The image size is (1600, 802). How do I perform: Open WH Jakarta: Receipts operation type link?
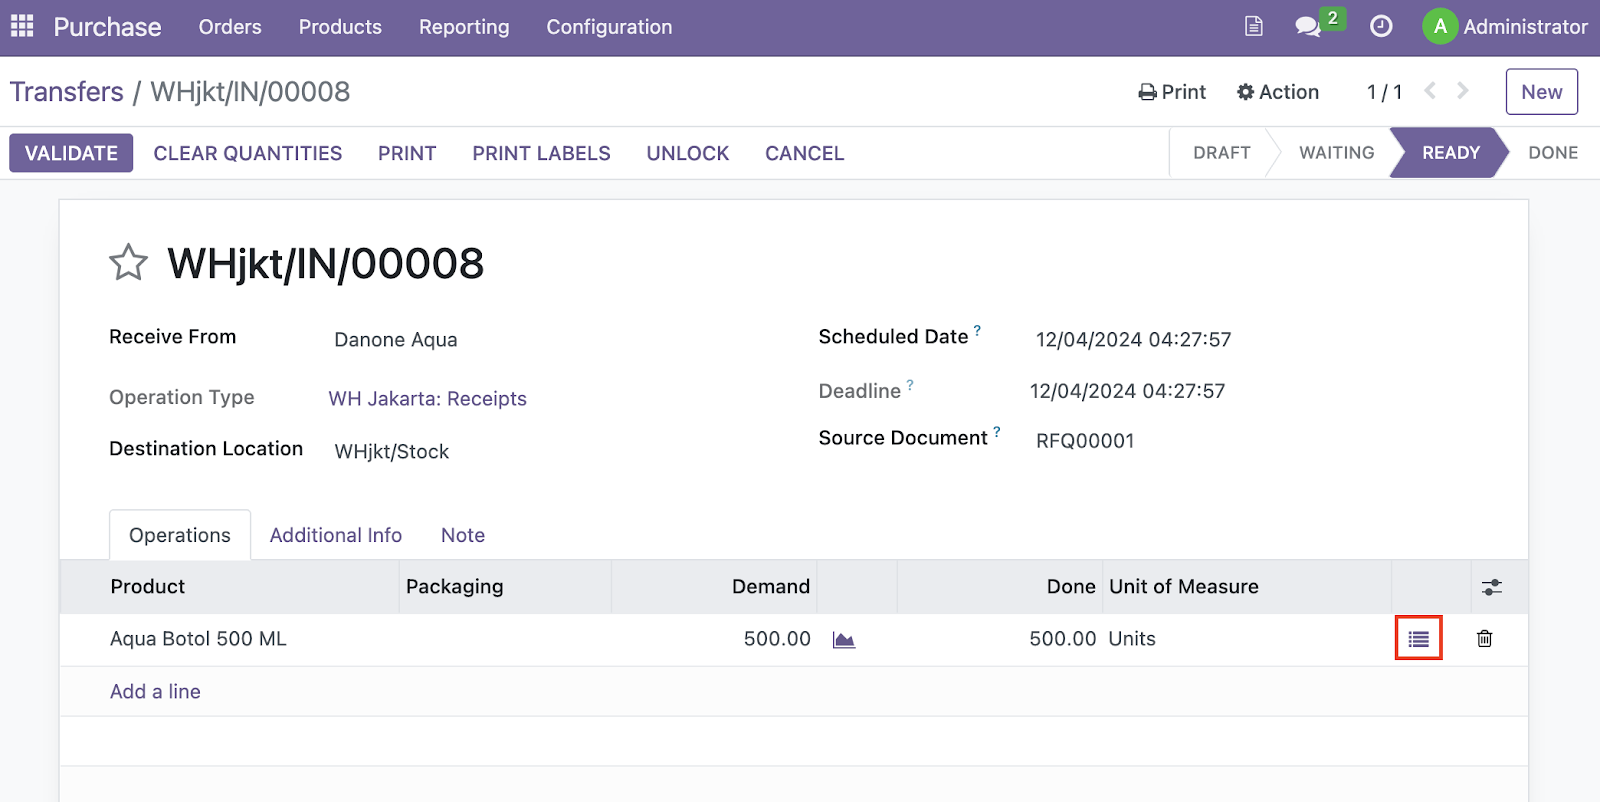pos(428,399)
